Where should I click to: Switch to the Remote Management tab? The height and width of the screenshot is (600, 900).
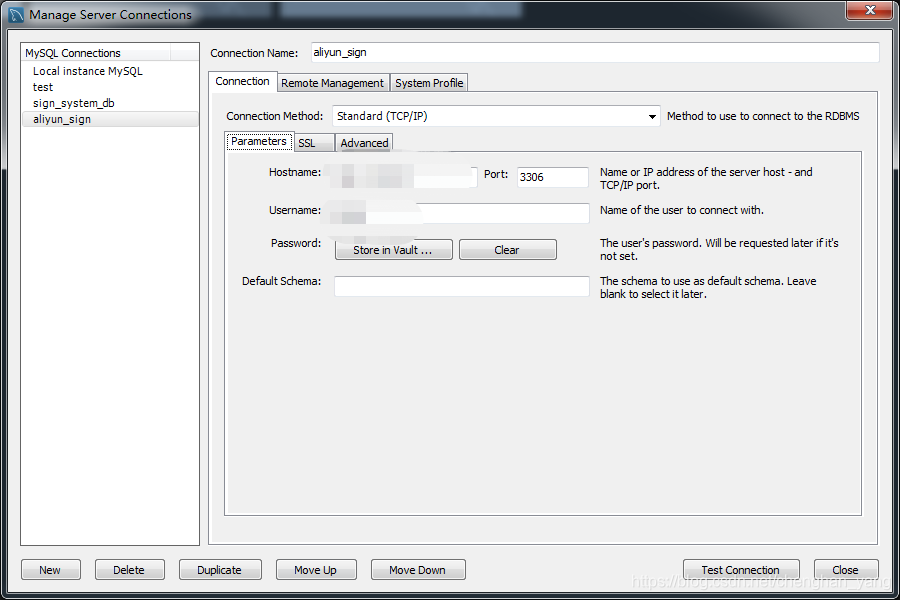pos(332,83)
